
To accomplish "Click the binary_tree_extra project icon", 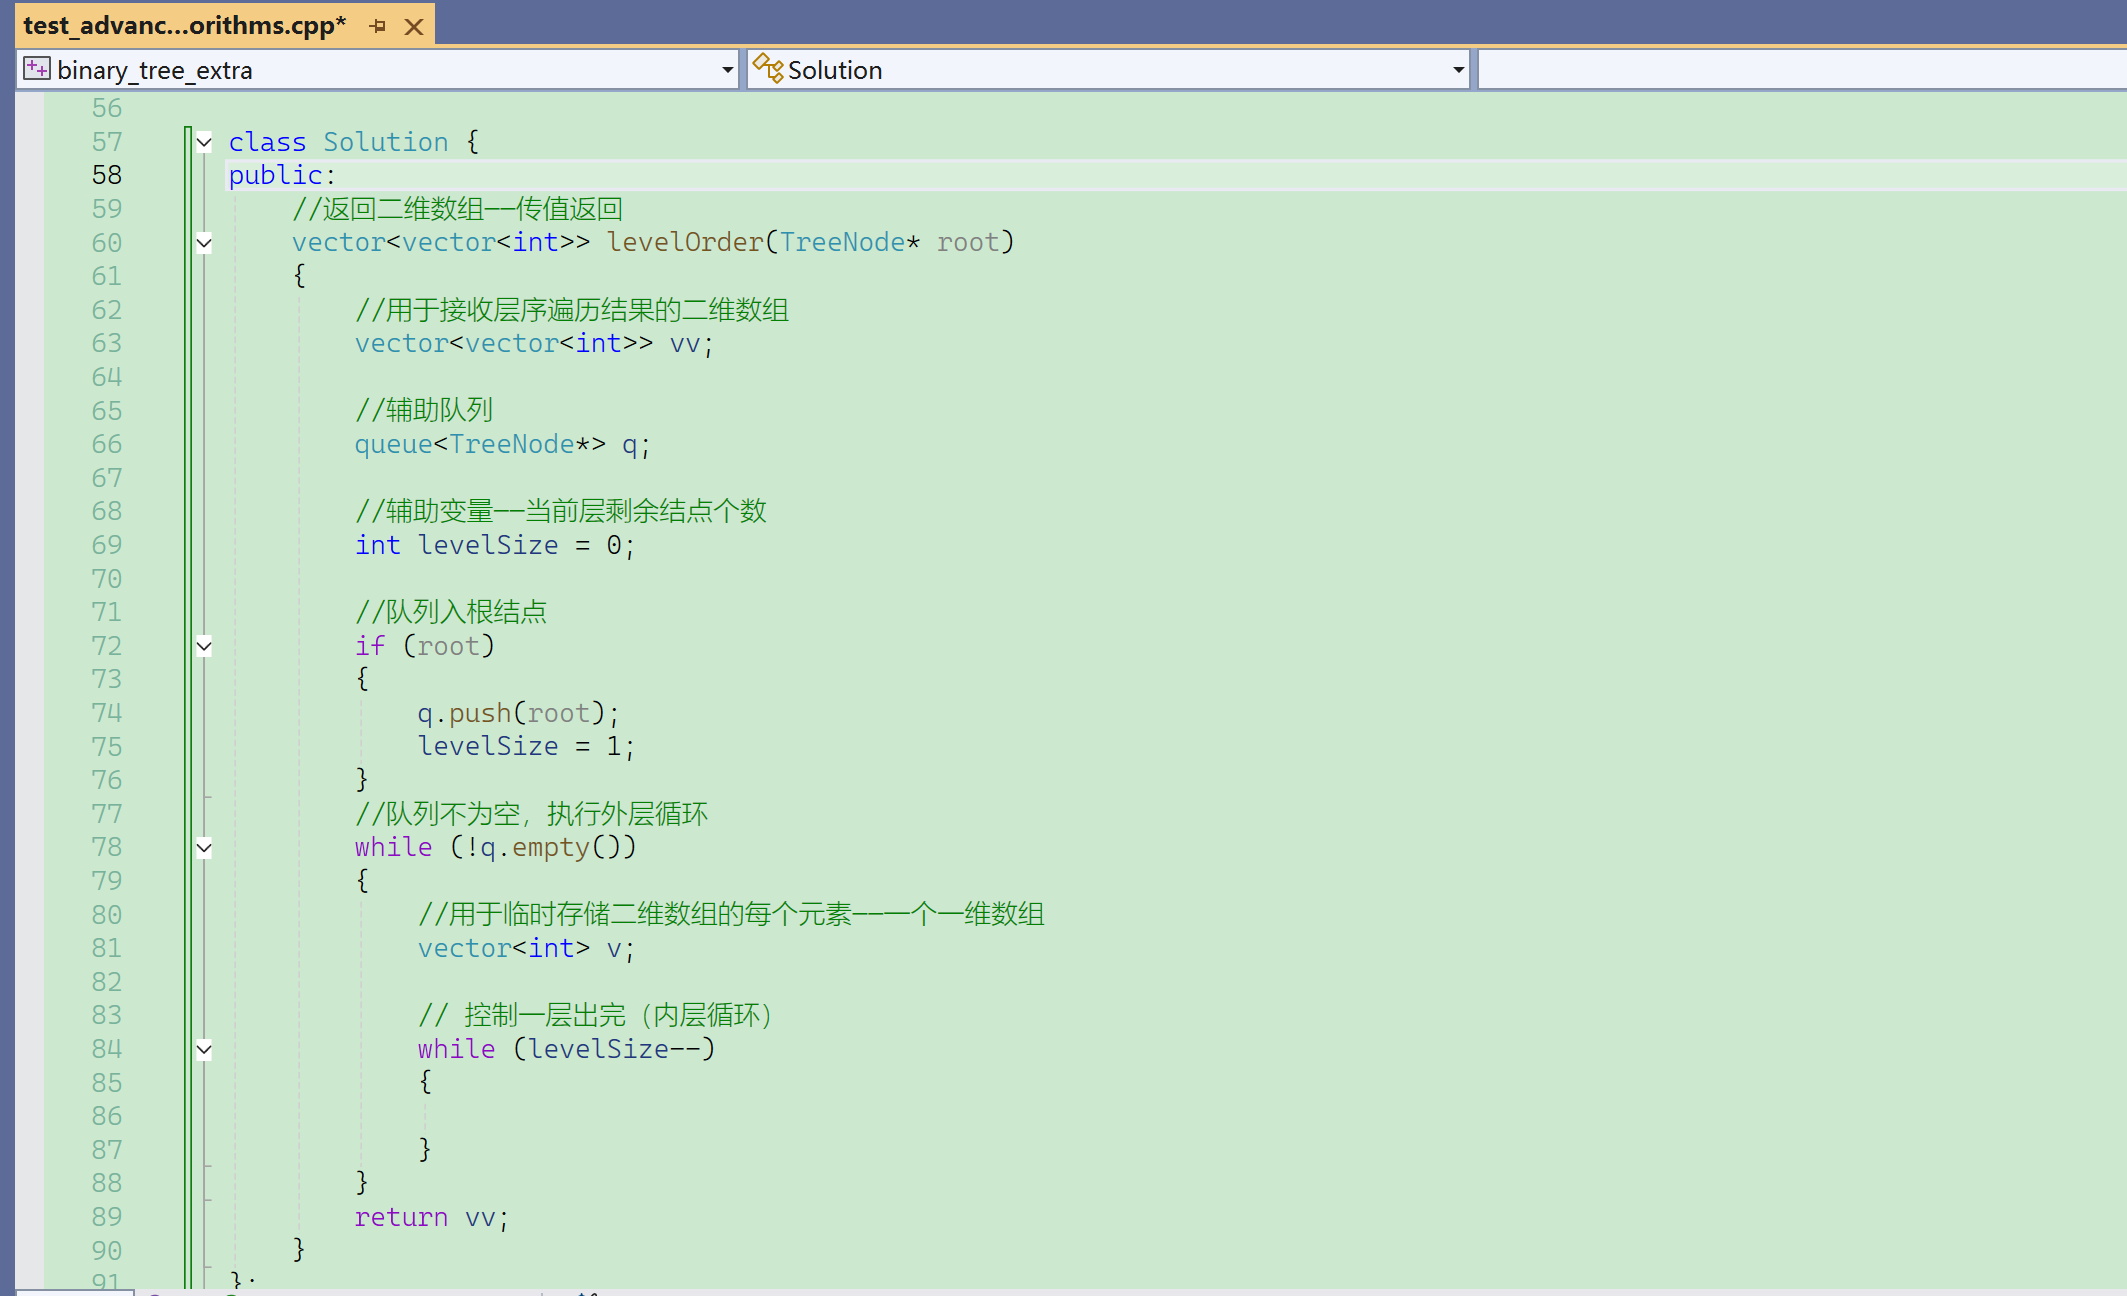I will [36, 69].
